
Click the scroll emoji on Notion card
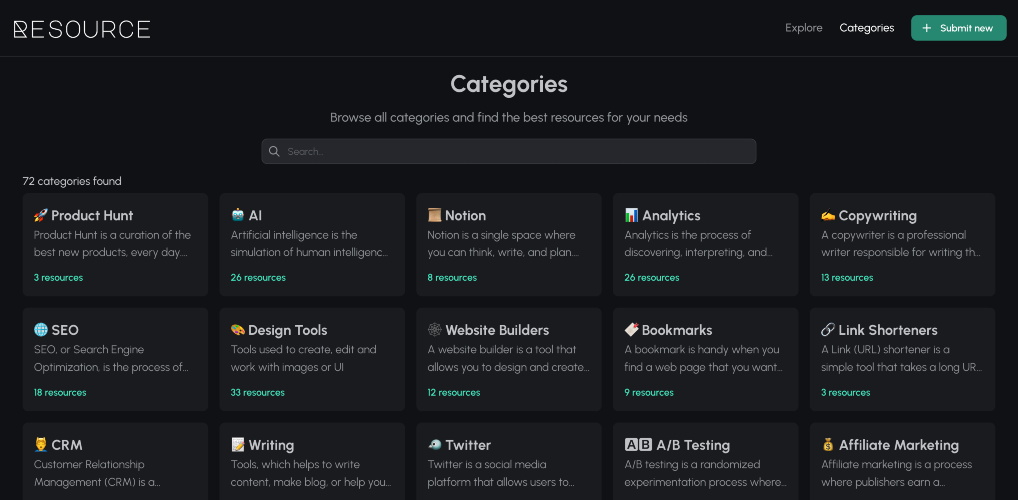434,215
